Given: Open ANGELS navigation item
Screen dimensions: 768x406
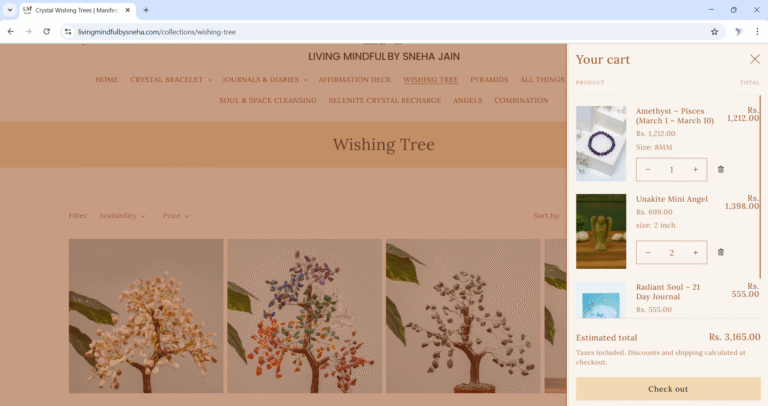Looking at the screenshot, I should [x=468, y=100].
